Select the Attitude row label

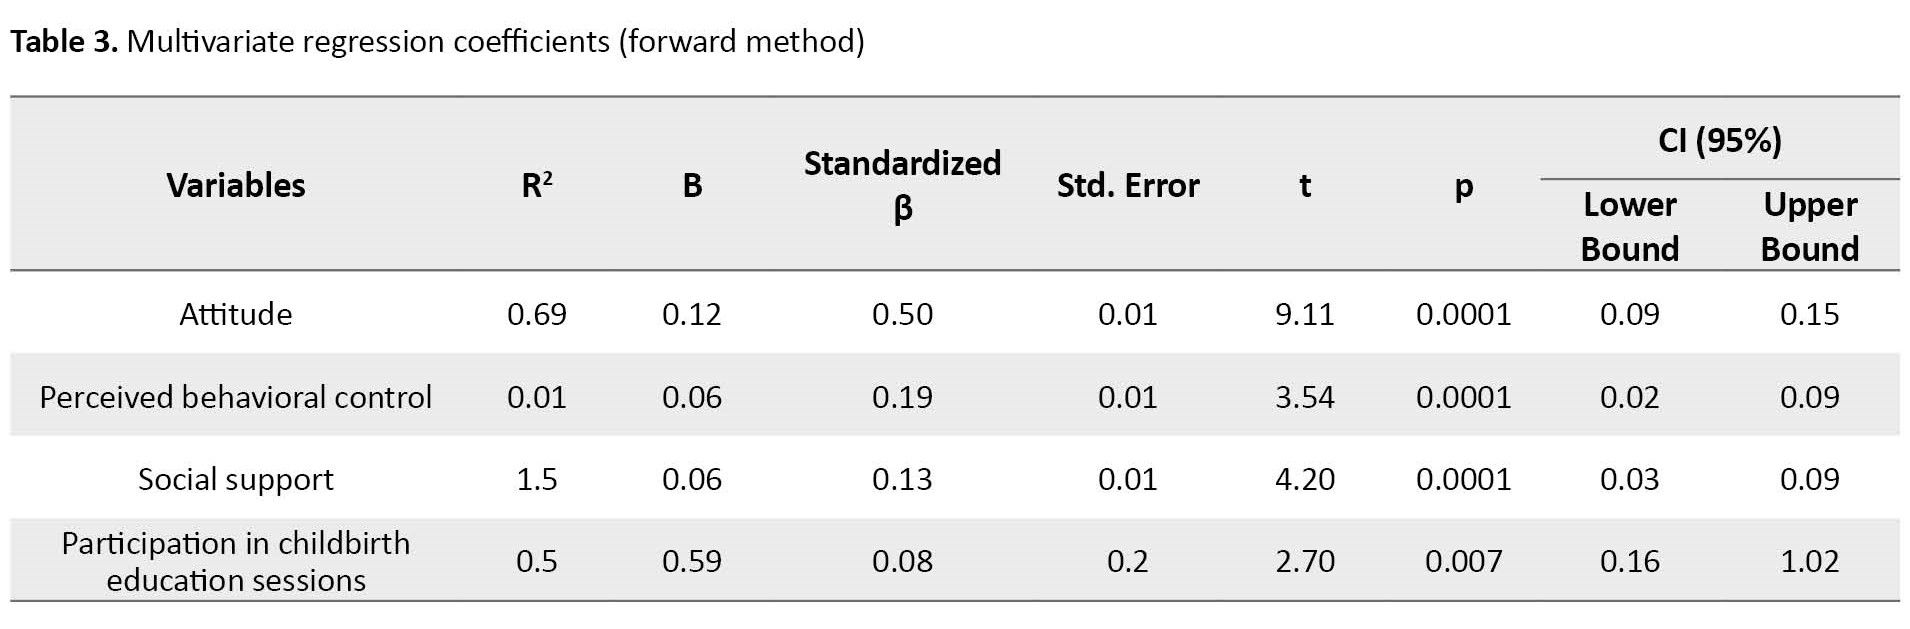(x=236, y=315)
